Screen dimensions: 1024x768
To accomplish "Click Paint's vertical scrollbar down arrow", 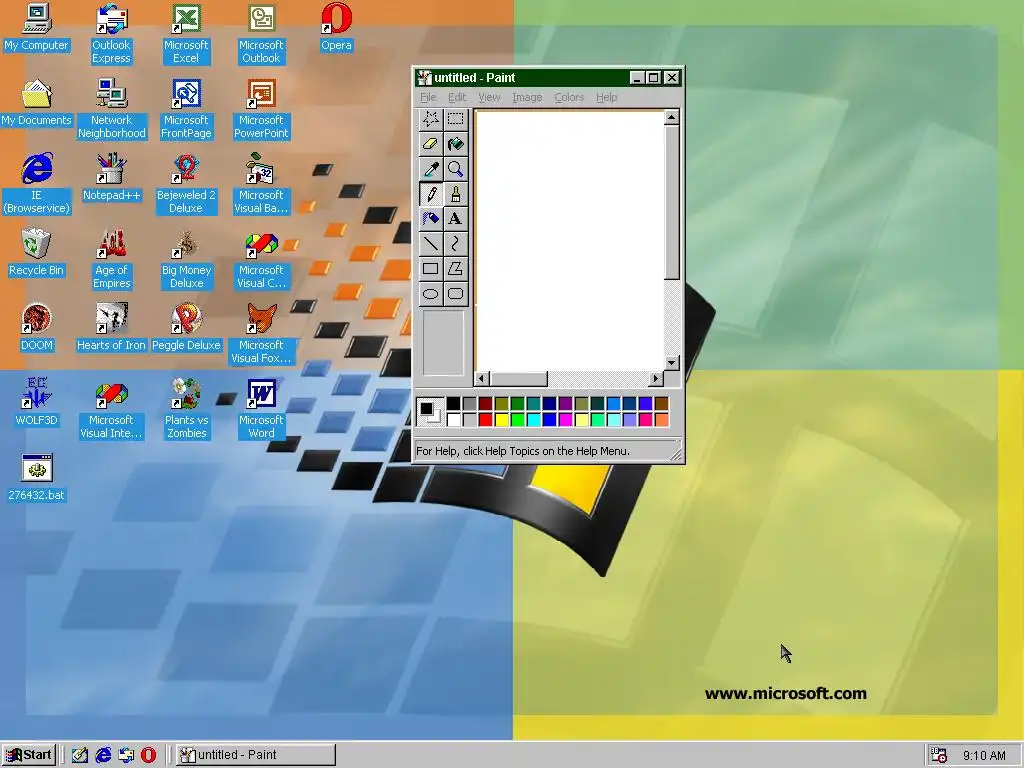I will point(671,363).
